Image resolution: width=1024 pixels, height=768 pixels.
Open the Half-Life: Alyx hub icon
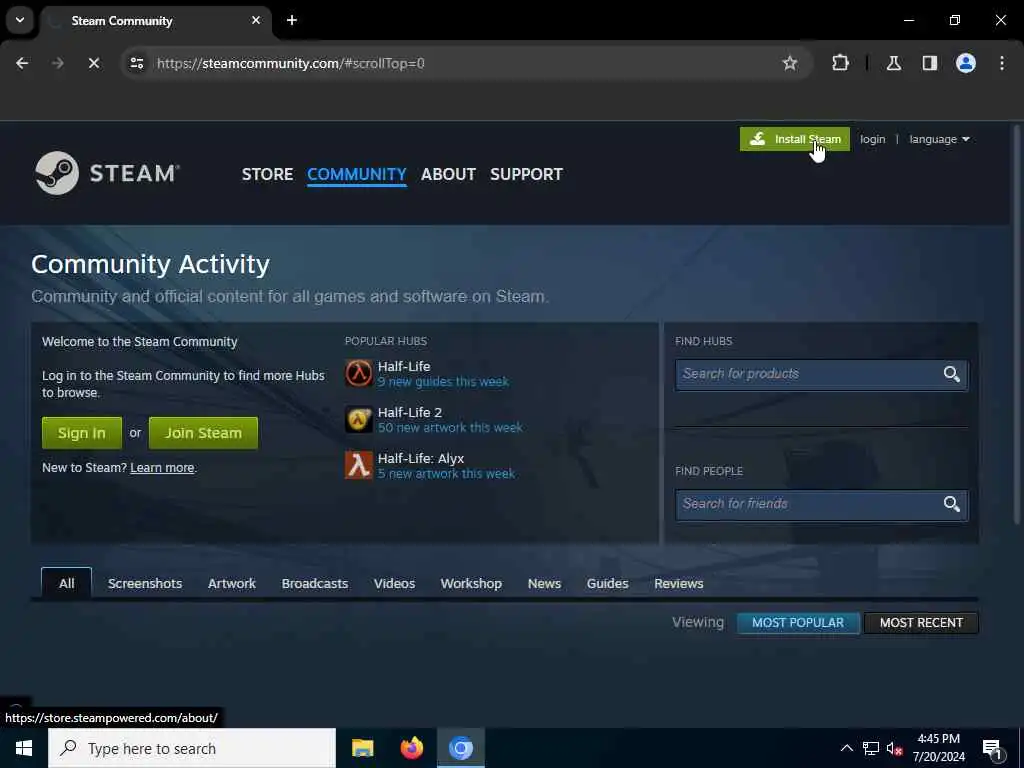(x=359, y=465)
